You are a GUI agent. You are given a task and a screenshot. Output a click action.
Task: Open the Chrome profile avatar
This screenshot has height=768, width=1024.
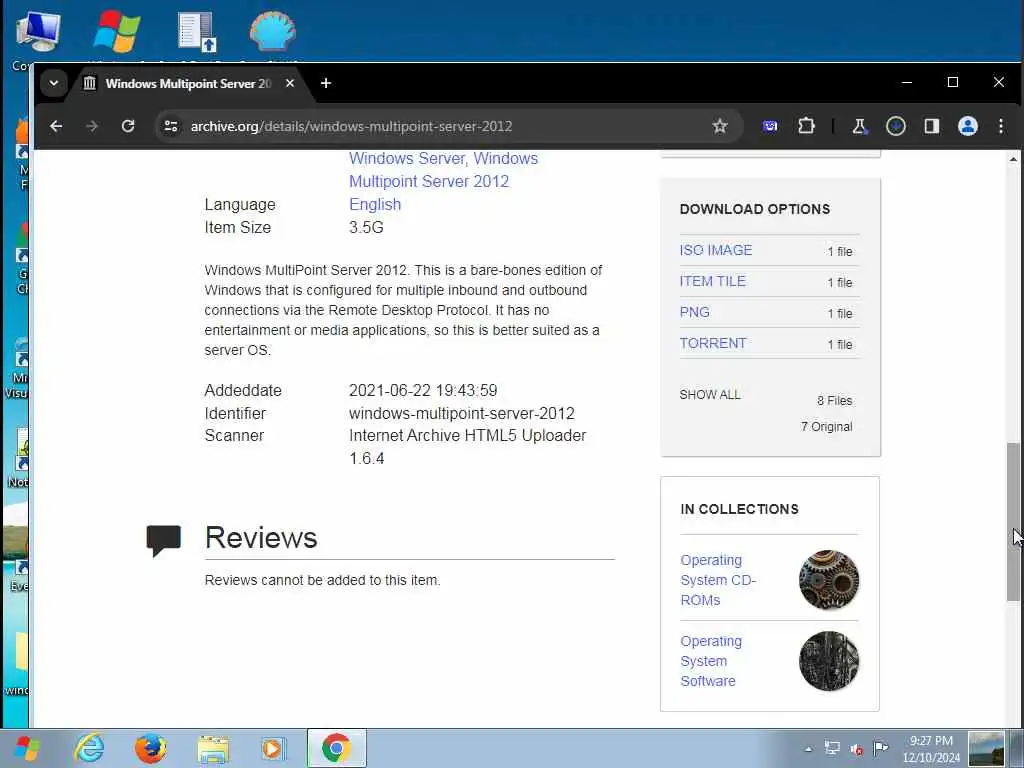[x=968, y=126]
